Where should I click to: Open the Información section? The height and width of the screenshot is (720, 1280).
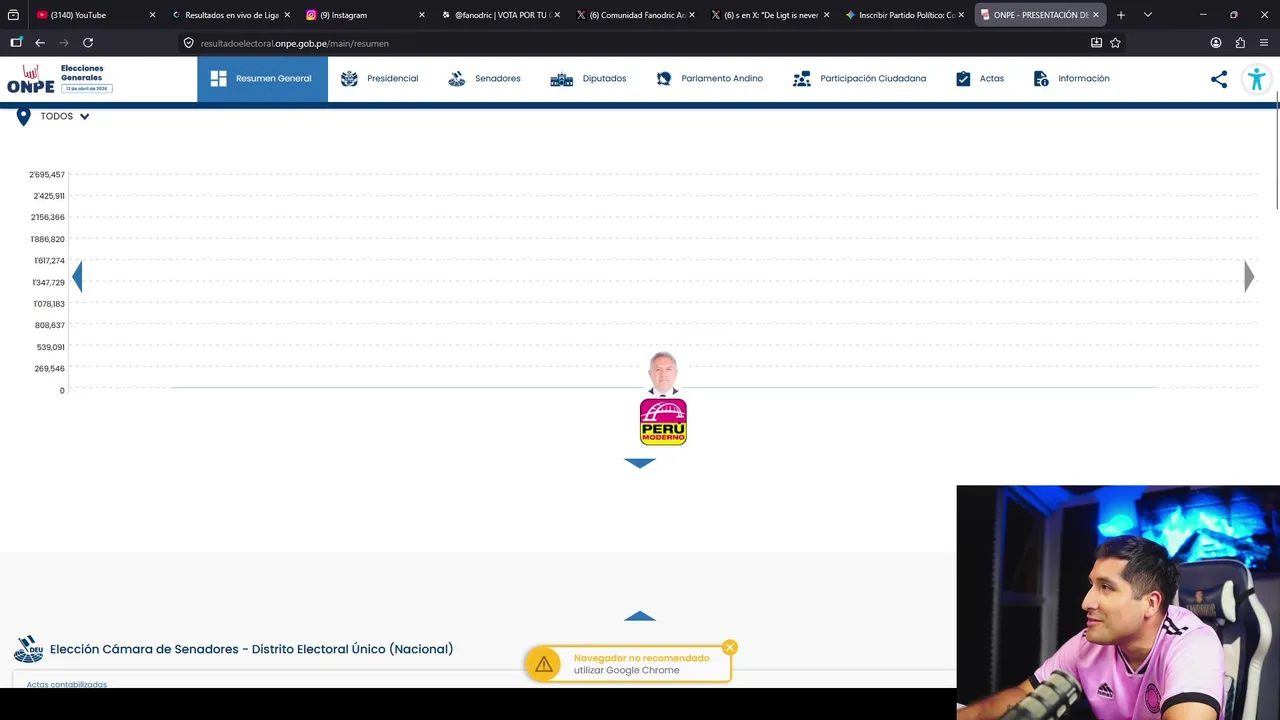pyautogui.click(x=1071, y=79)
